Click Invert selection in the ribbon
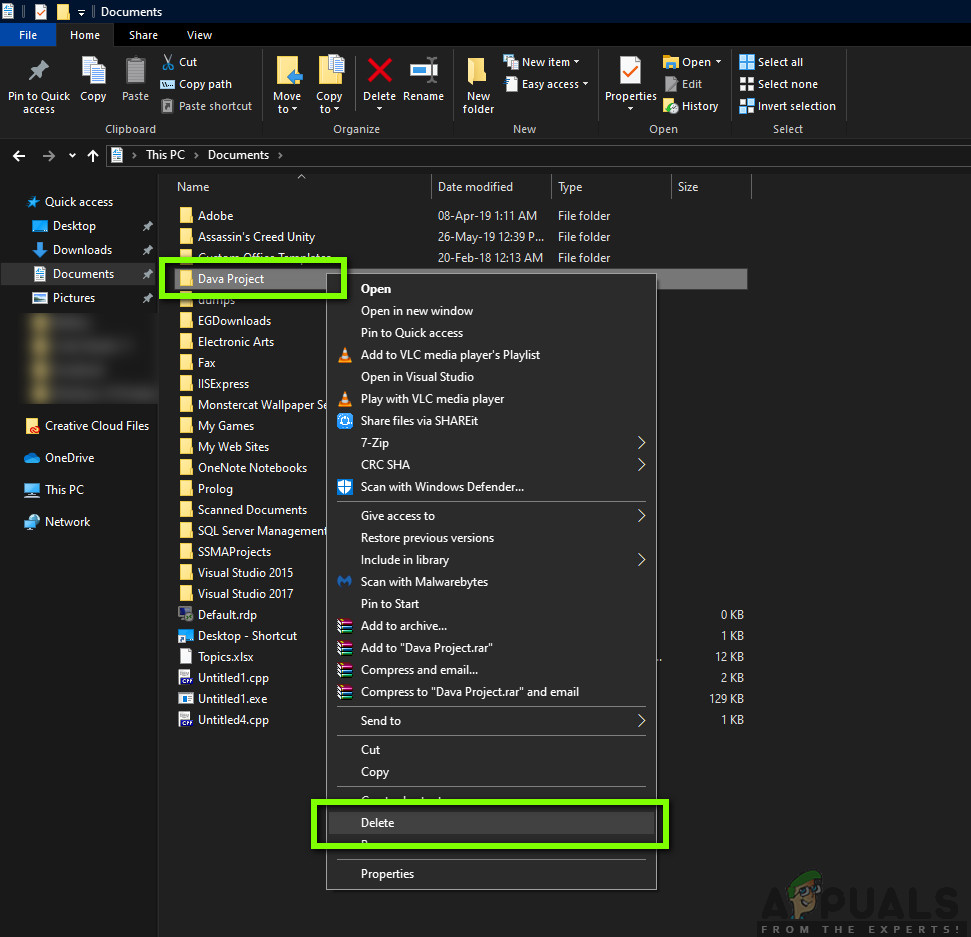971x937 pixels. pos(787,107)
